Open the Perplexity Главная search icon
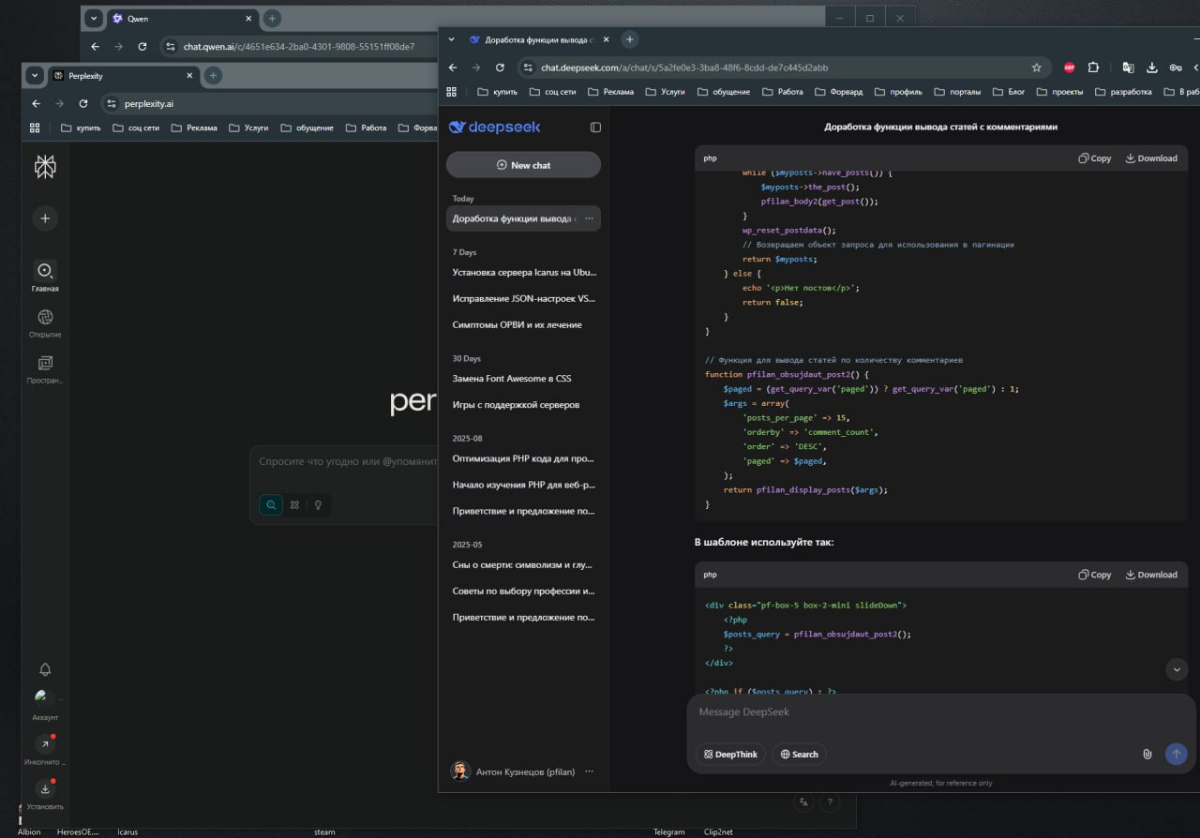The width and height of the screenshot is (1200, 838). tap(45, 270)
